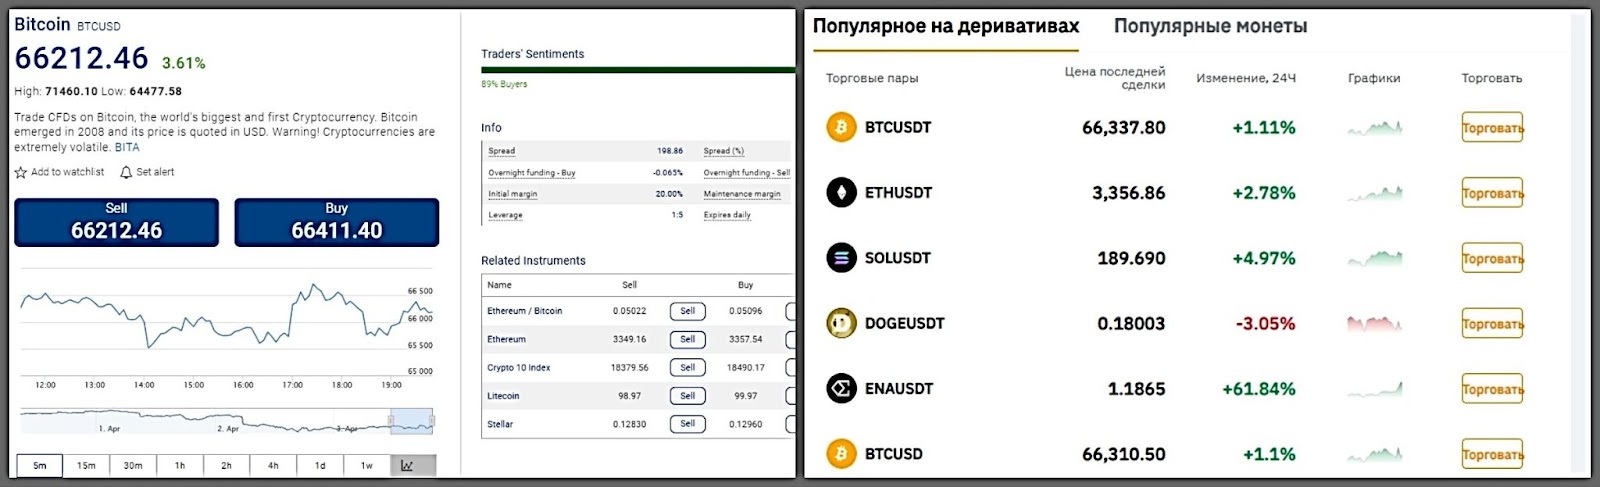Click the Spread (%) label
Image resolution: width=1600 pixels, height=487 pixels.
tap(724, 151)
